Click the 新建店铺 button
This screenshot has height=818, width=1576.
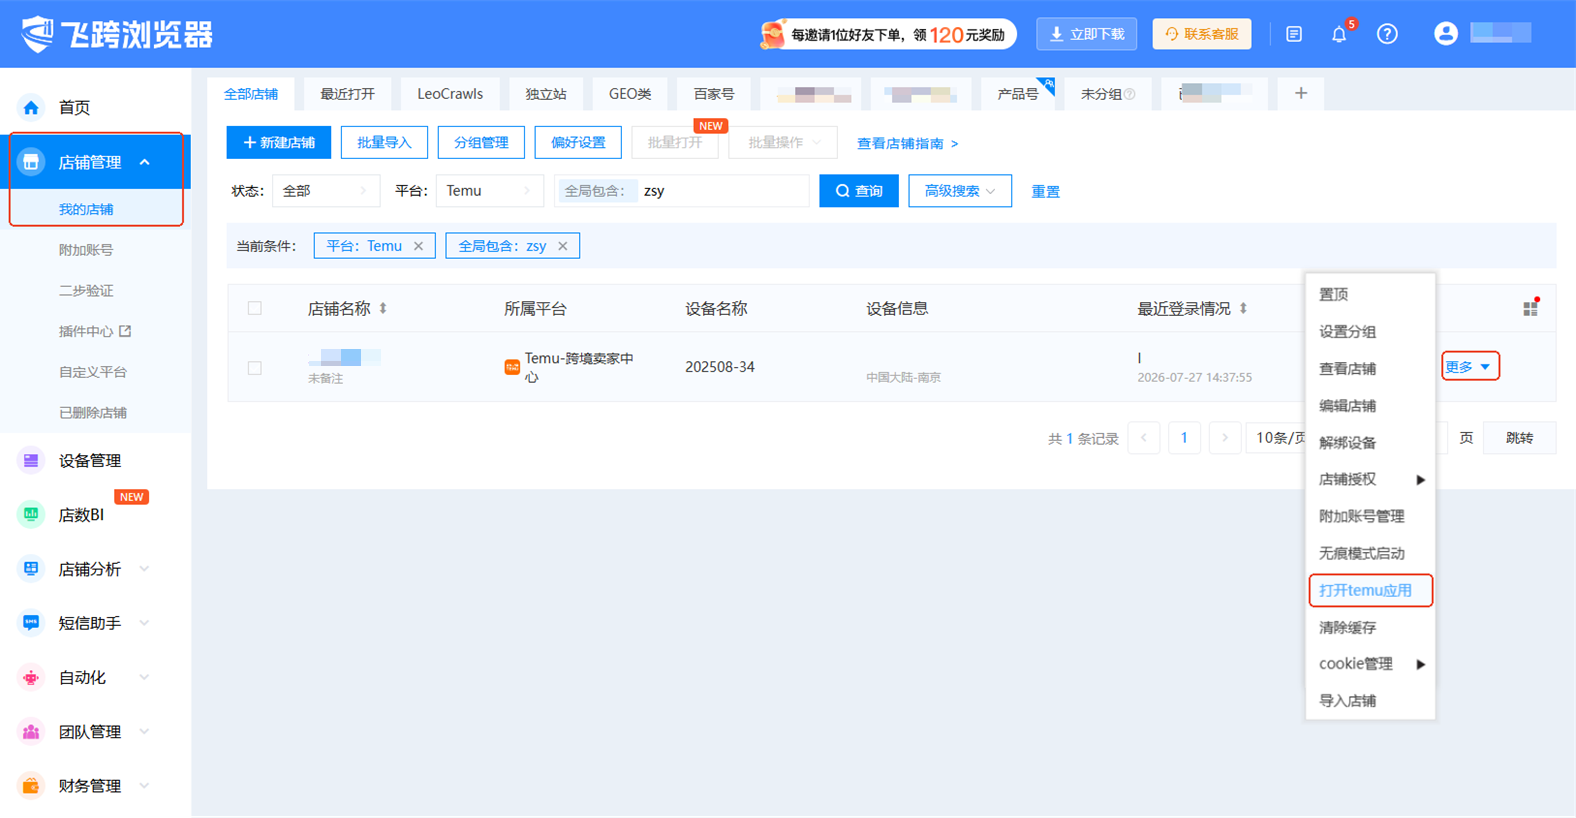tap(279, 143)
